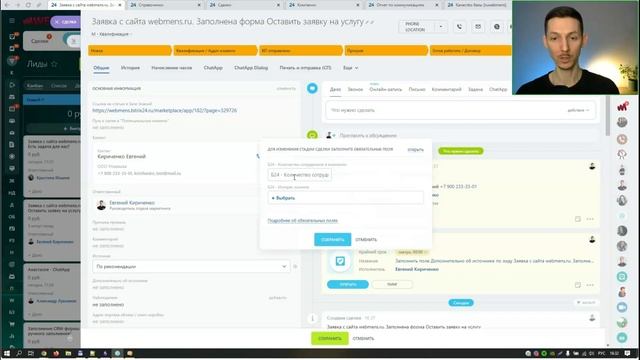Click the teal video camera icon in right panel
640x360 pixels.
(x=622, y=307)
